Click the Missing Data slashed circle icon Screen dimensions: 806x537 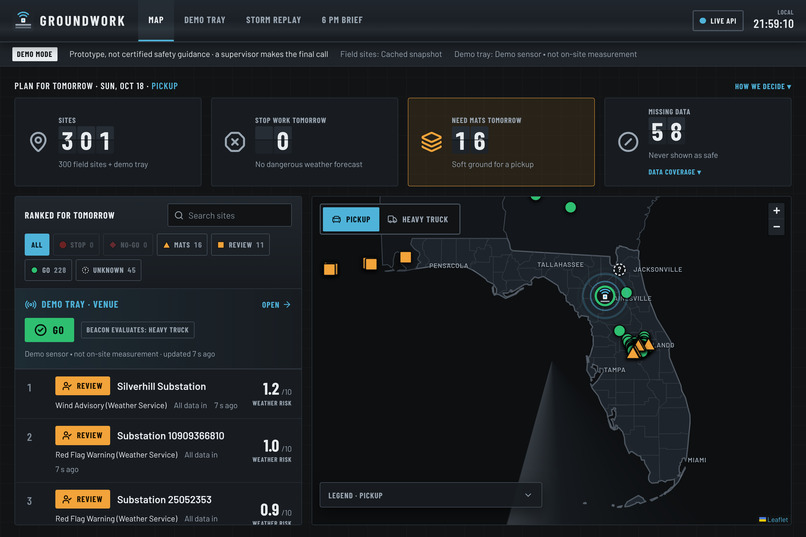click(628, 142)
